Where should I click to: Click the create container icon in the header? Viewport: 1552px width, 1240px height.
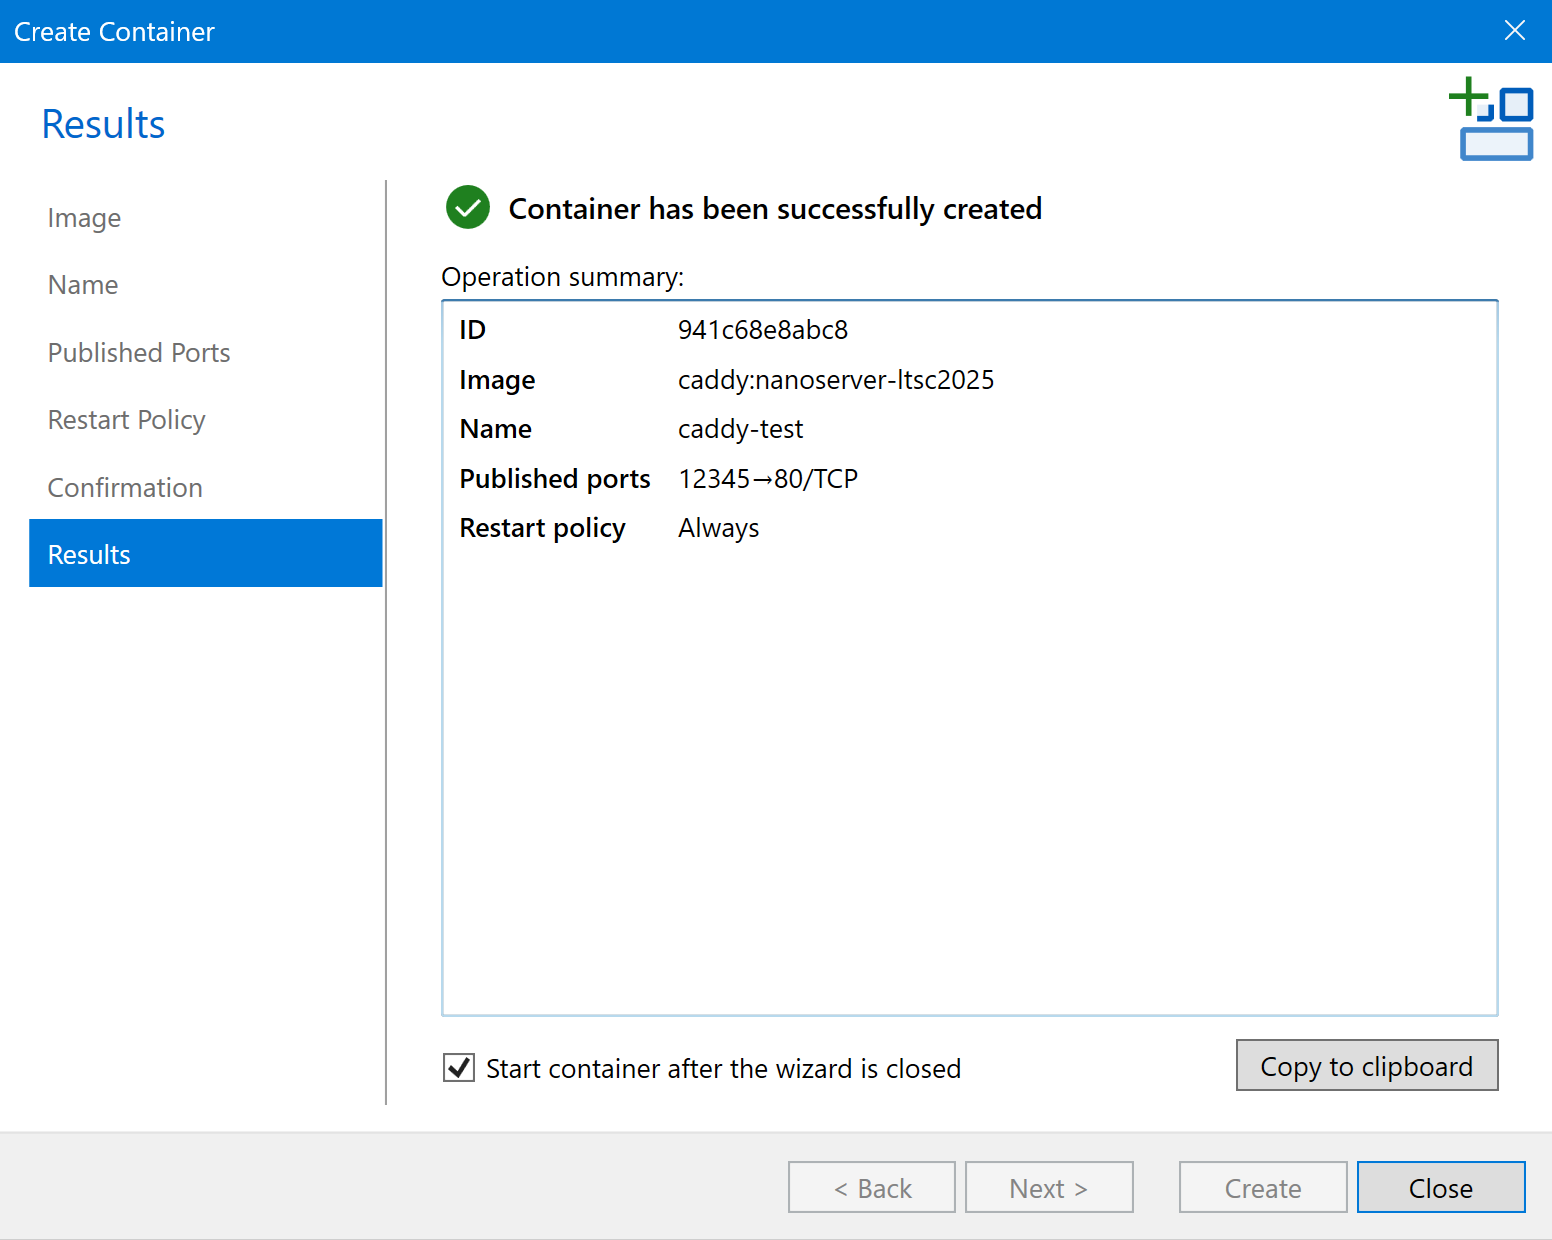1492,119
